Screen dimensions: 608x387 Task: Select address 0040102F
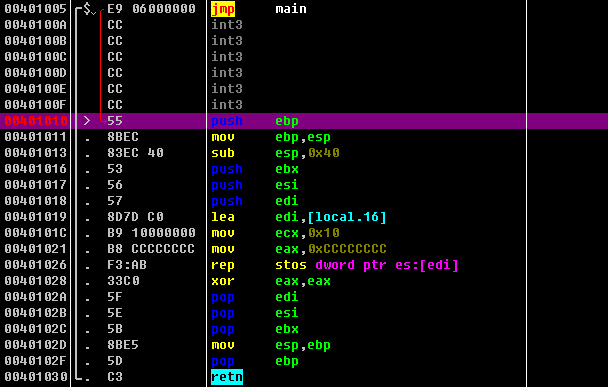[36, 361]
